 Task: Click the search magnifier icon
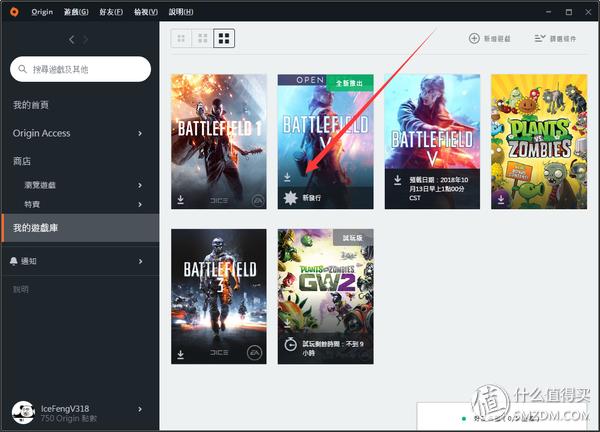22,69
